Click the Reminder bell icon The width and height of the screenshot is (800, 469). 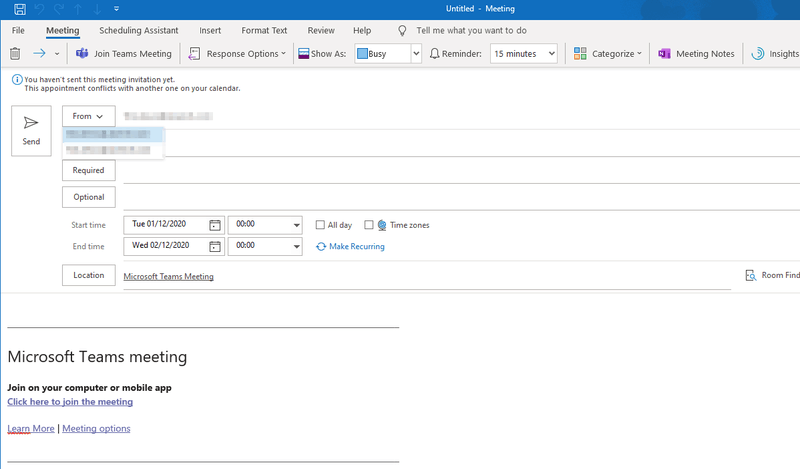434,54
